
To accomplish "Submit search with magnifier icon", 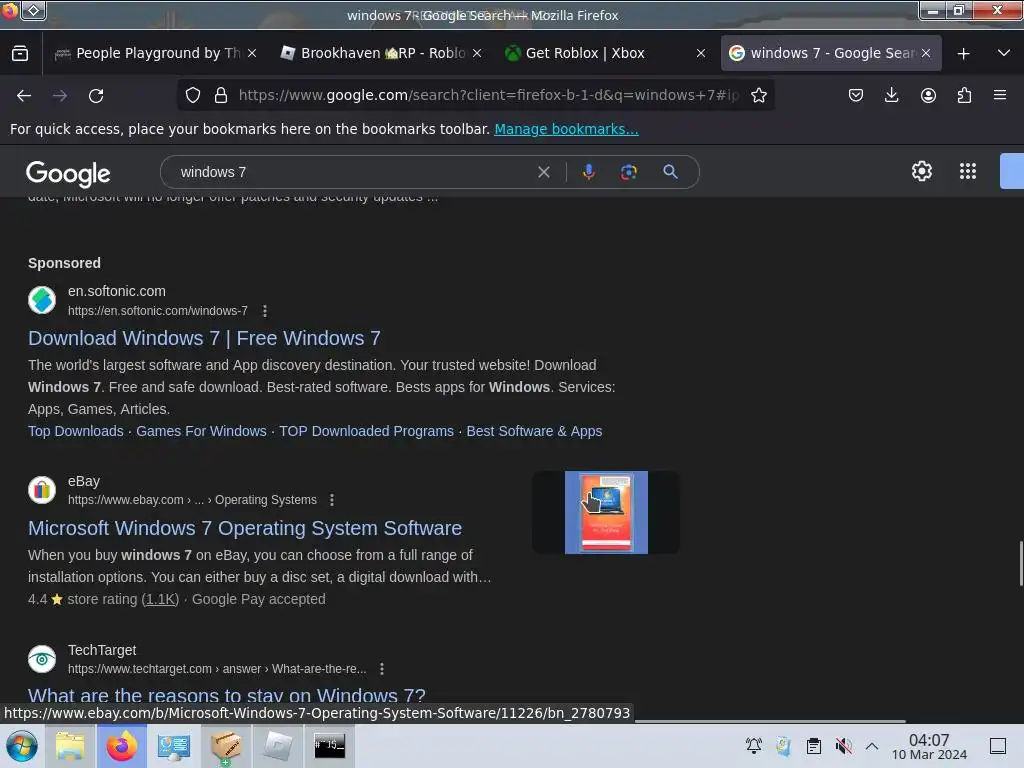I will 670,172.
